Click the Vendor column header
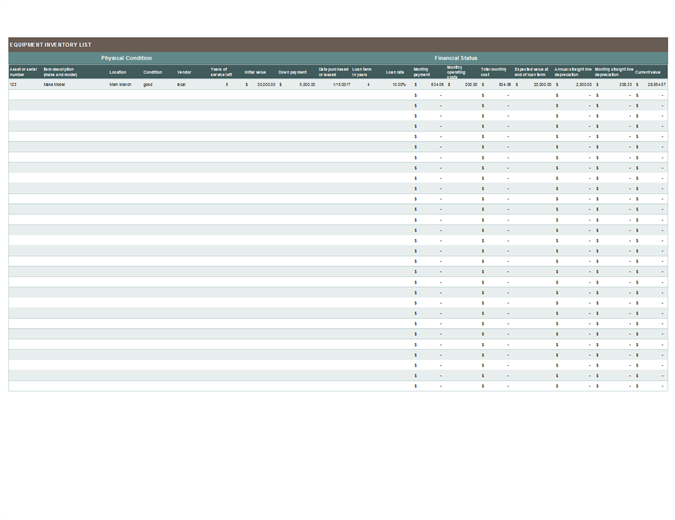Image resolution: width=675 pixels, height=520 pixels. (x=184, y=72)
